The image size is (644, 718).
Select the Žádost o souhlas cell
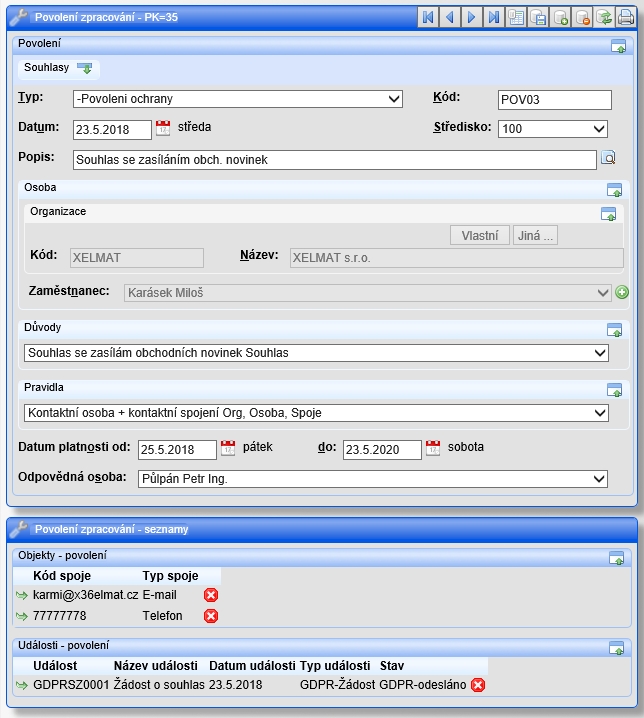tap(159, 685)
